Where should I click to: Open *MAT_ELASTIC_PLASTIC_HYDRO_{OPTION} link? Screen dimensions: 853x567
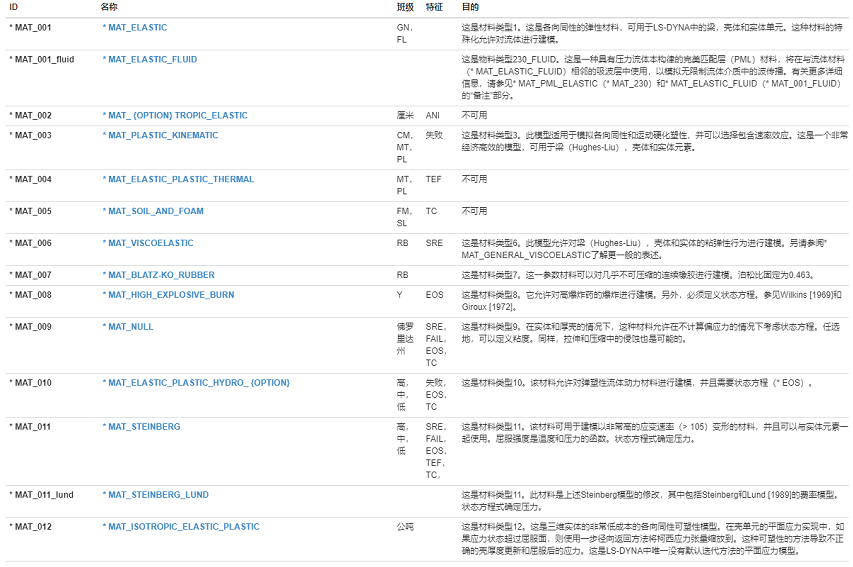[x=196, y=383]
